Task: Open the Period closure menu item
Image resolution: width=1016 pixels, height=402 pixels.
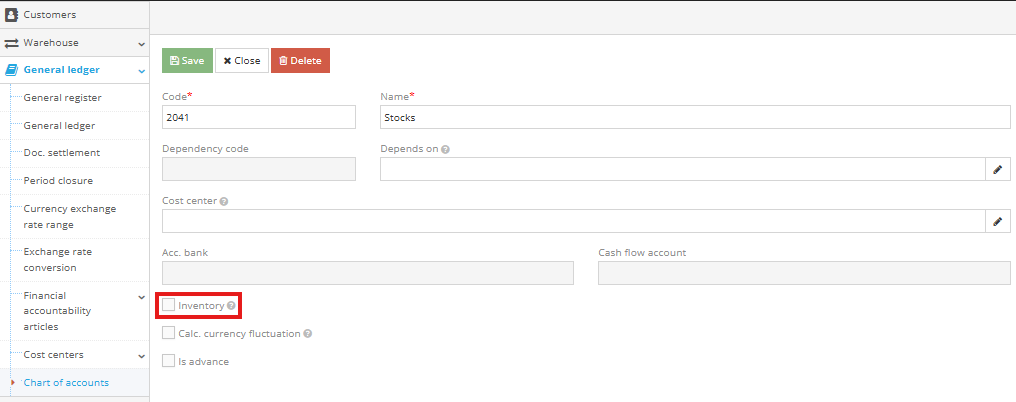Action: click(x=58, y=181)
